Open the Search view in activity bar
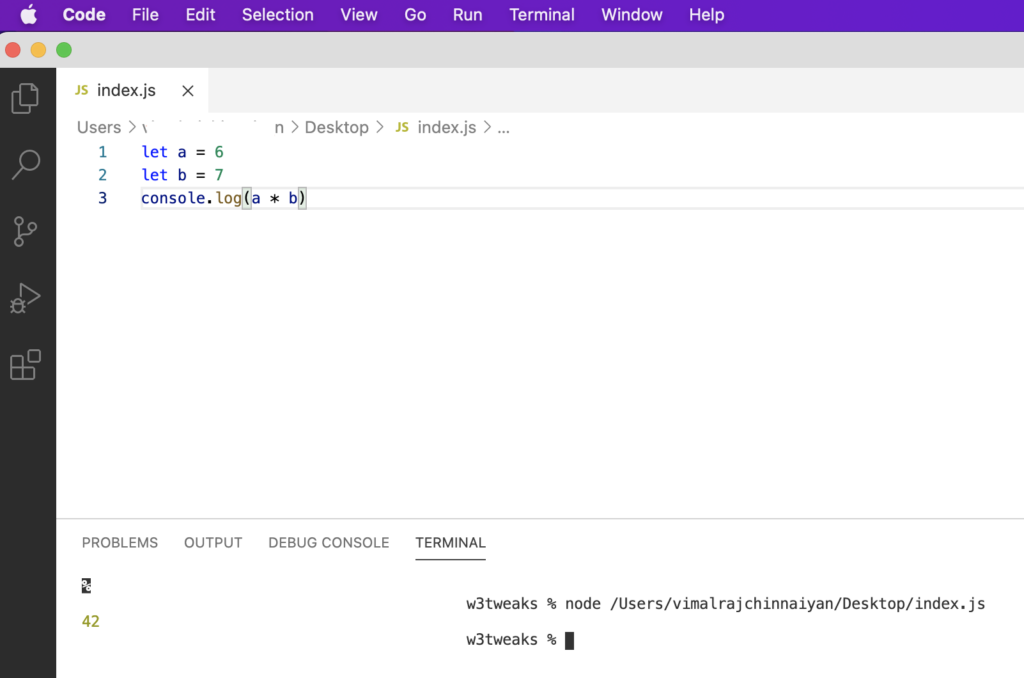 pyautogui.click(x=25, y=165)
